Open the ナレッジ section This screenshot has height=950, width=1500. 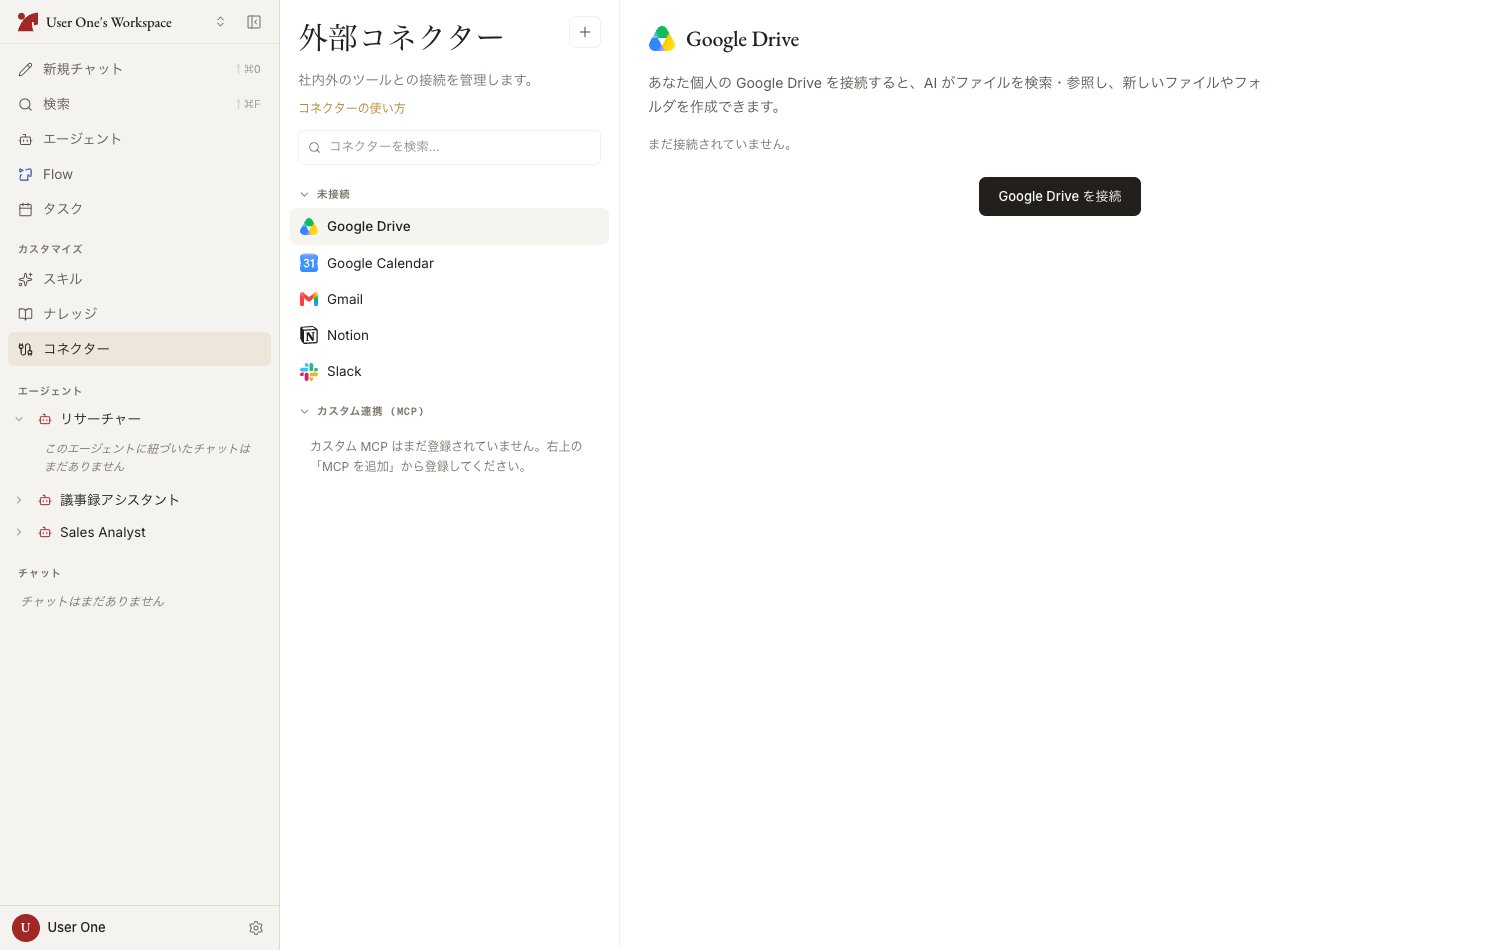(139, 314)
